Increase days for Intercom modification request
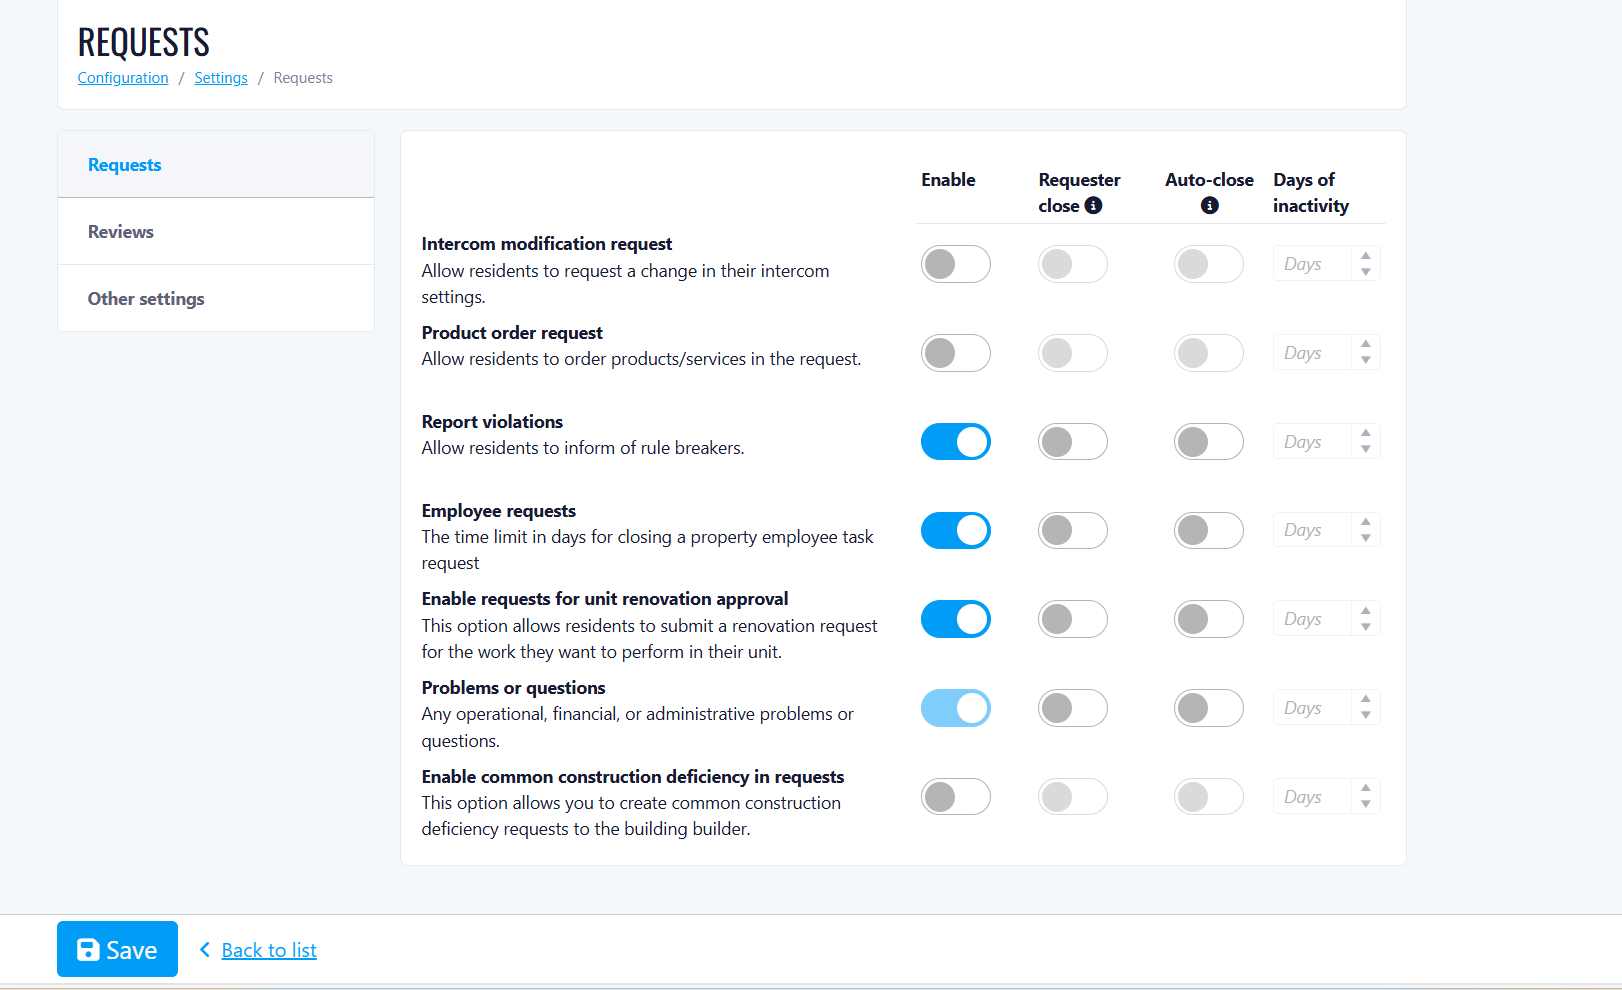 (1366, 256)
